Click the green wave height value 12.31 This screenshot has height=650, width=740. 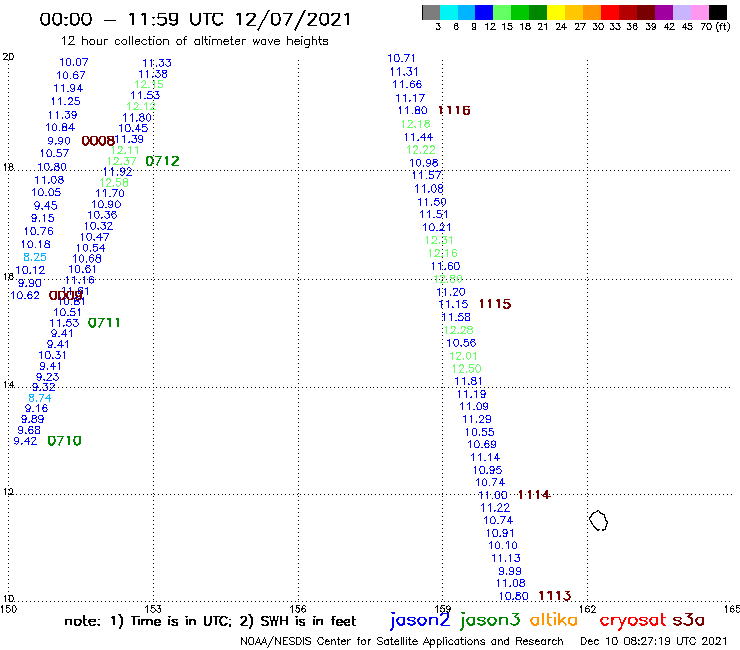tap(439, 240)
